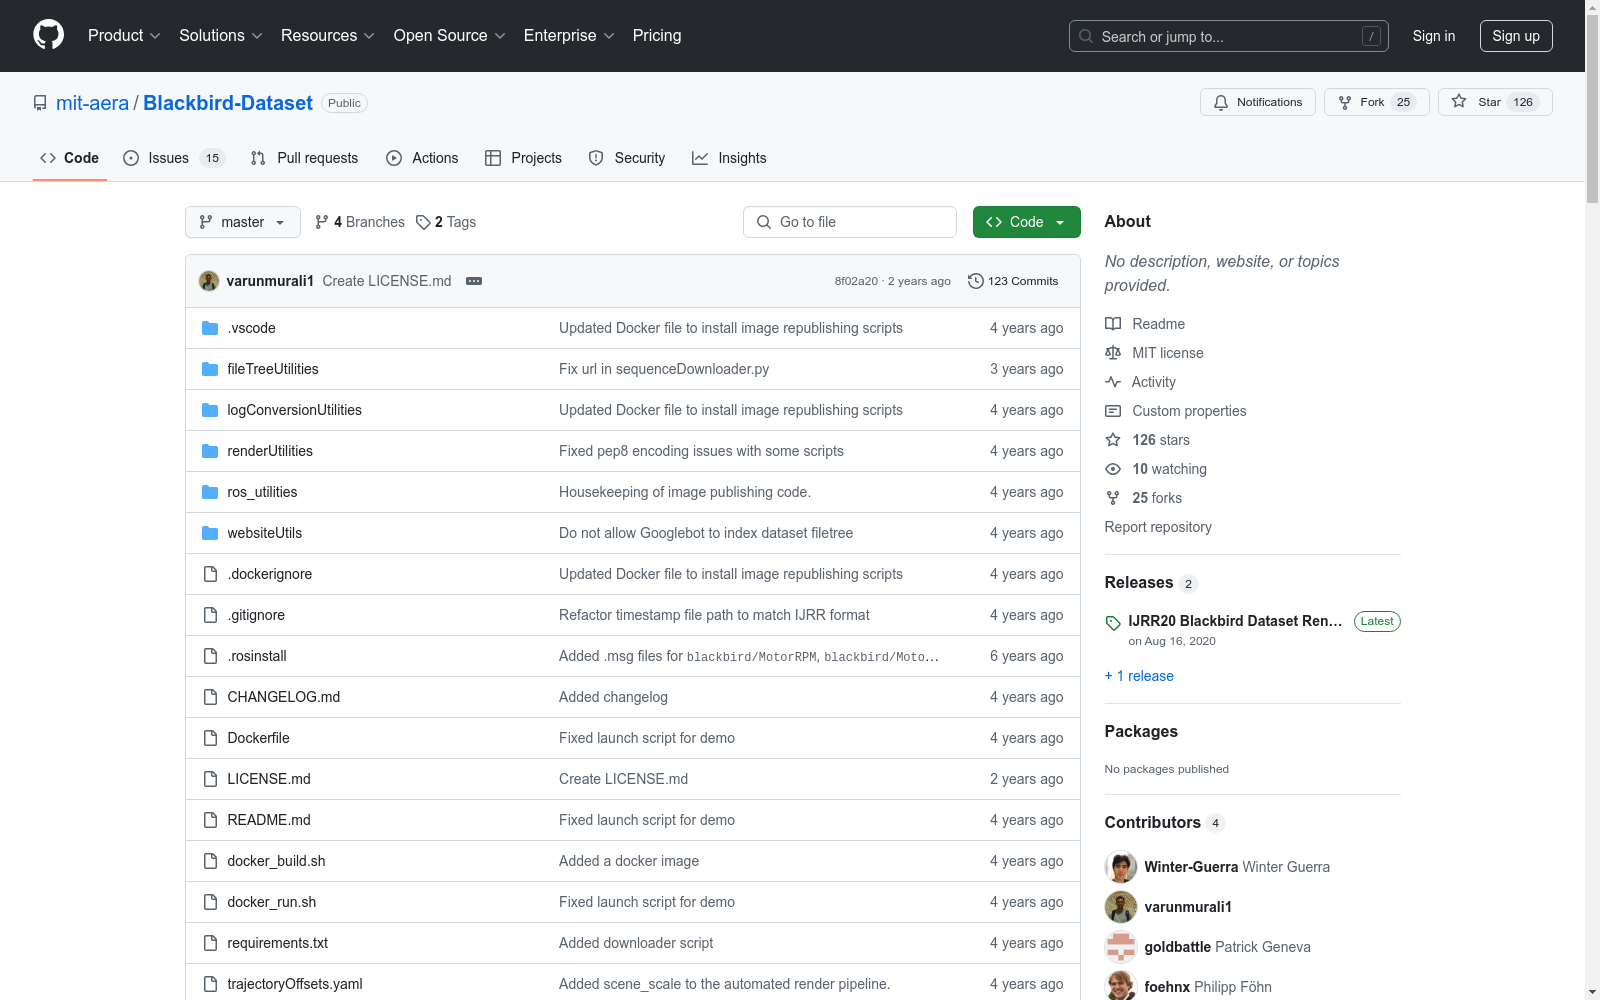Screen dimensions: 1600x1000
Task: Open the fileTreeUtilities folder icon
Action: click(x=210, y=369)
